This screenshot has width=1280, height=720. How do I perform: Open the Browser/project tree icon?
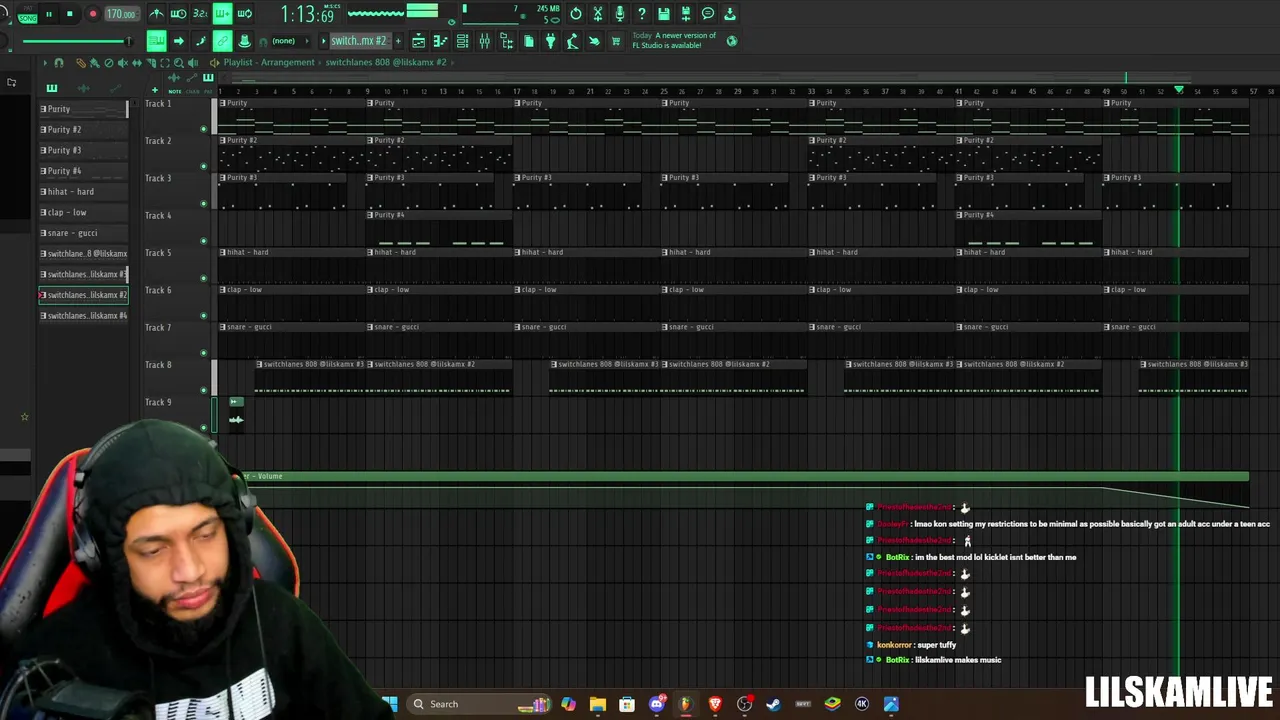click(506, 41)
